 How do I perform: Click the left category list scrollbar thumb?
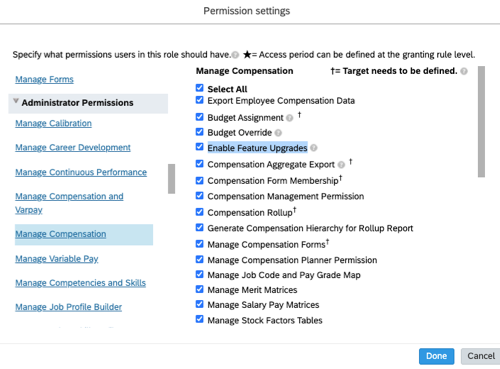coord(171,179)
